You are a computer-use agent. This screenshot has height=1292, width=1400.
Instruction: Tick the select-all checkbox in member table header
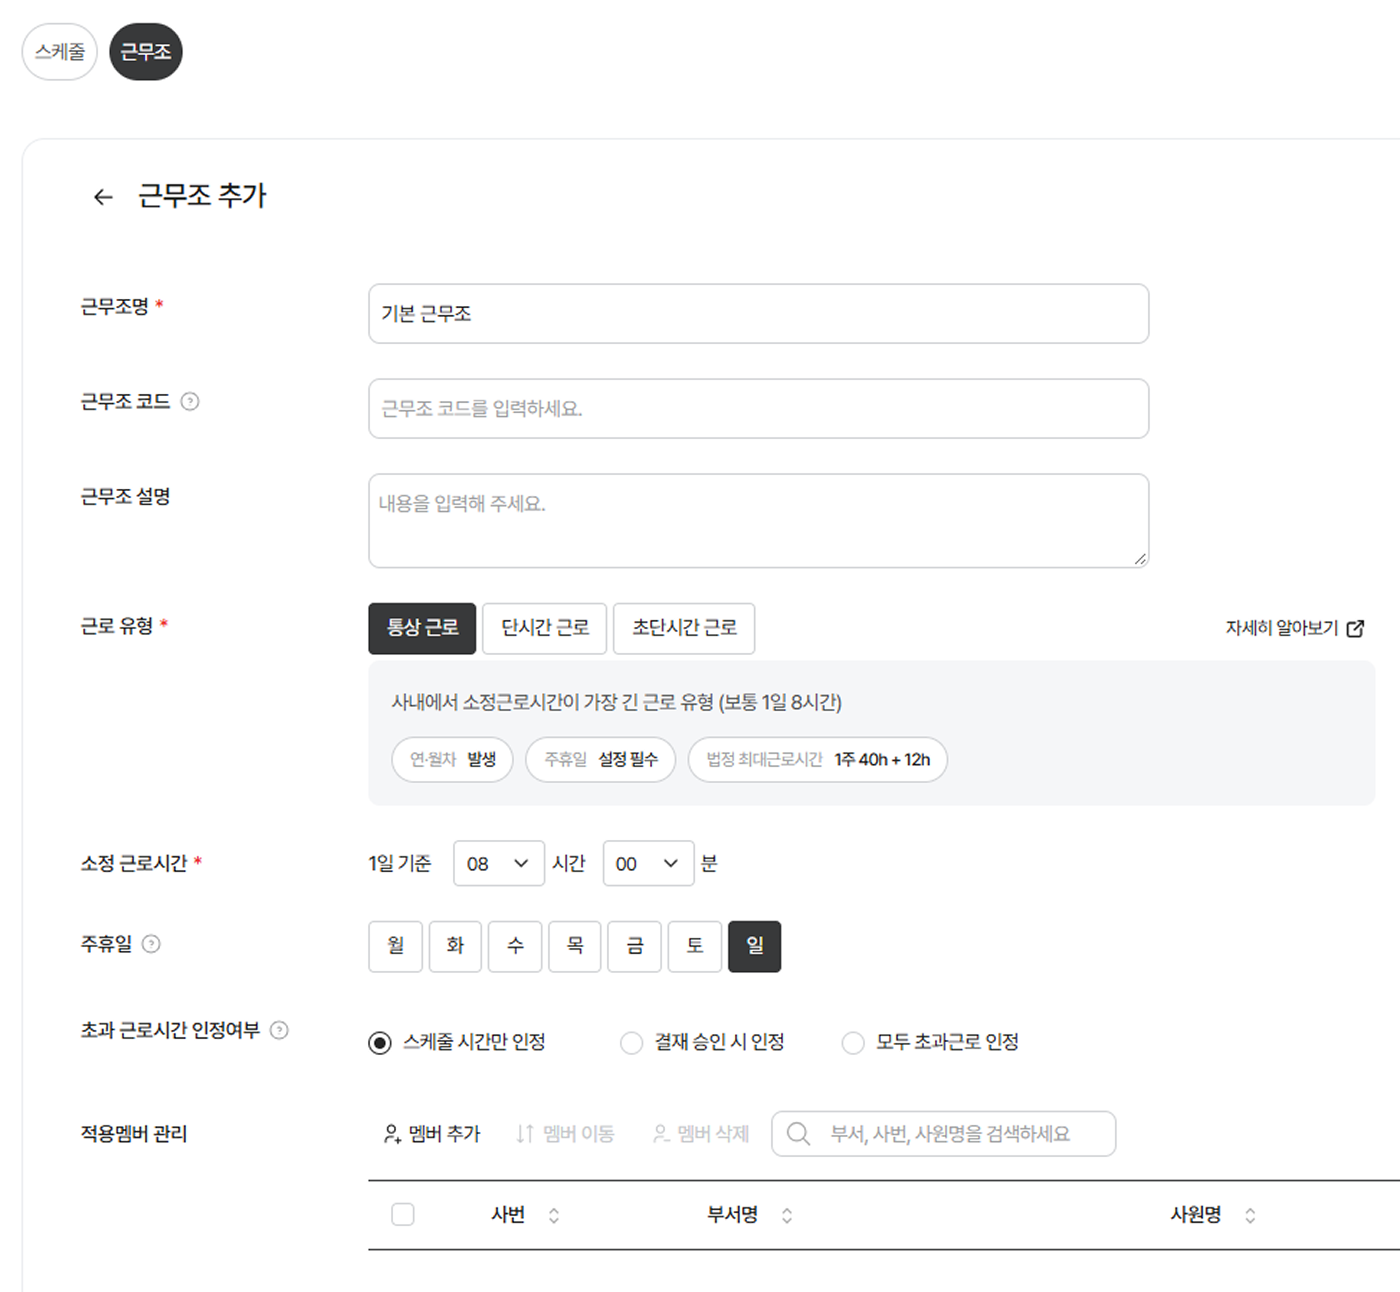403,1214
